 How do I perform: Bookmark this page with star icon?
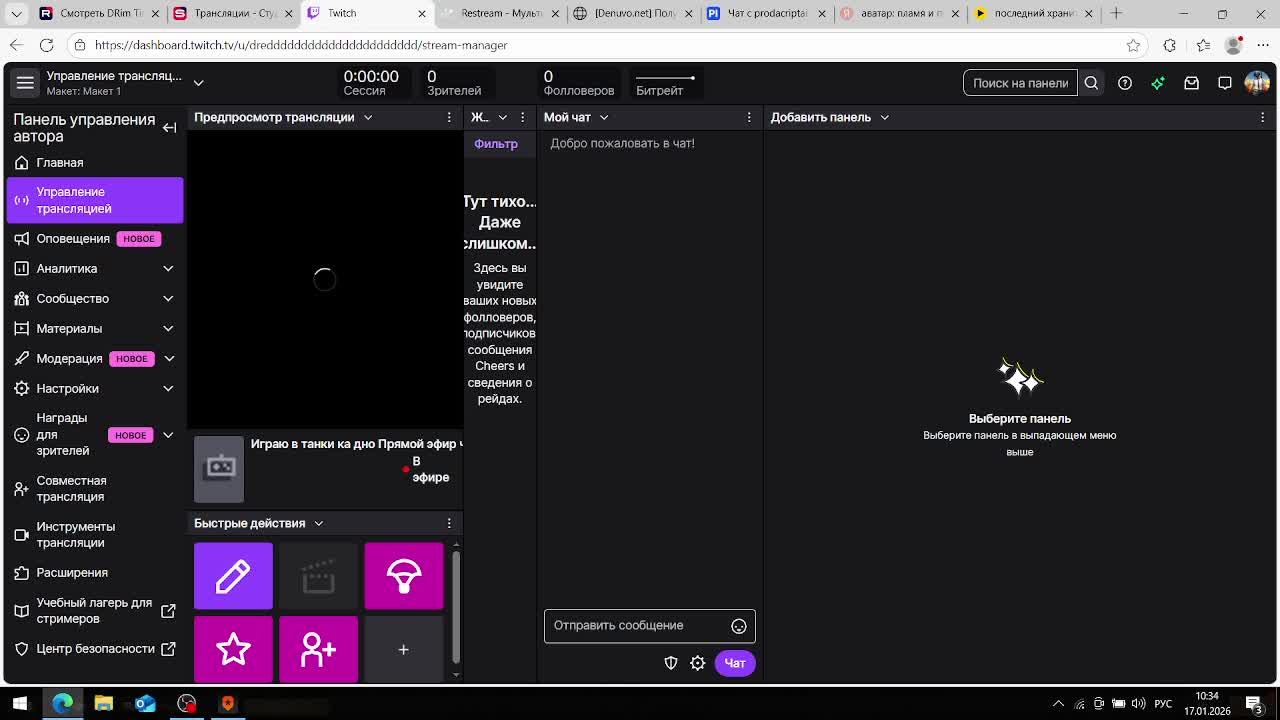(1133, 45)
